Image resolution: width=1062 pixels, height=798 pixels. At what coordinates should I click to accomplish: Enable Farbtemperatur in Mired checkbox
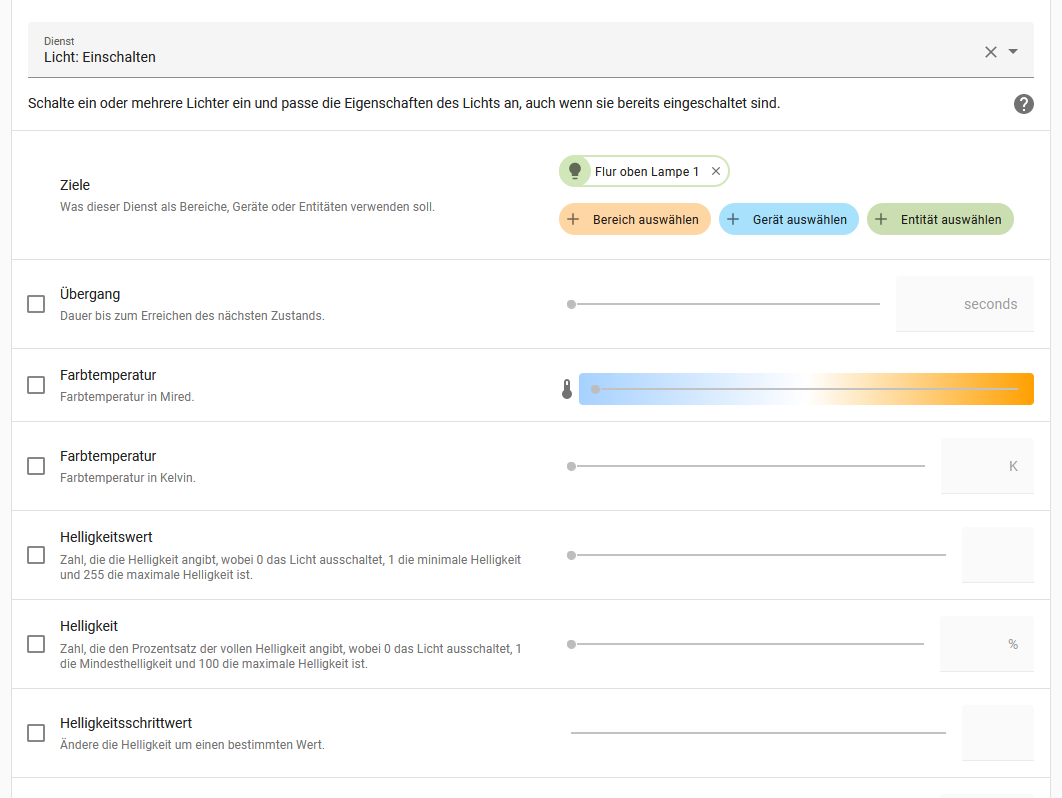click(36, 385)
